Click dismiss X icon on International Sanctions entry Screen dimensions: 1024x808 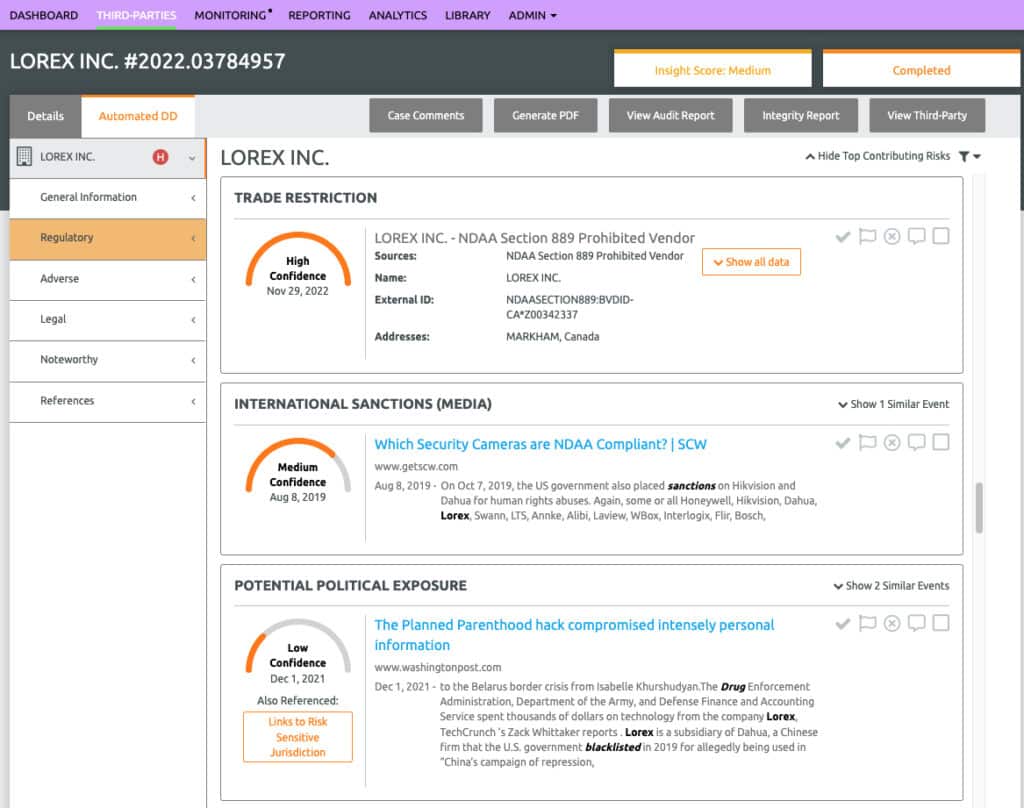tap(892, 443)
